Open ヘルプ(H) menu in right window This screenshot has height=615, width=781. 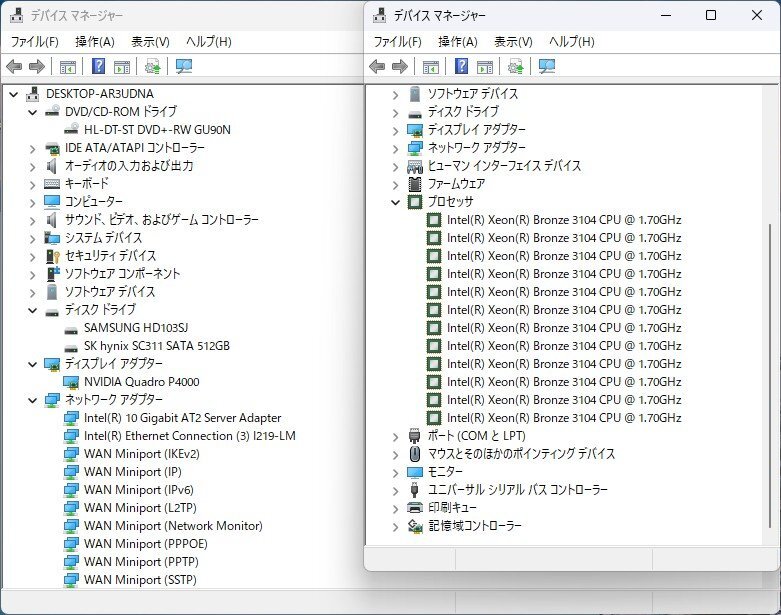pos(571,42)
